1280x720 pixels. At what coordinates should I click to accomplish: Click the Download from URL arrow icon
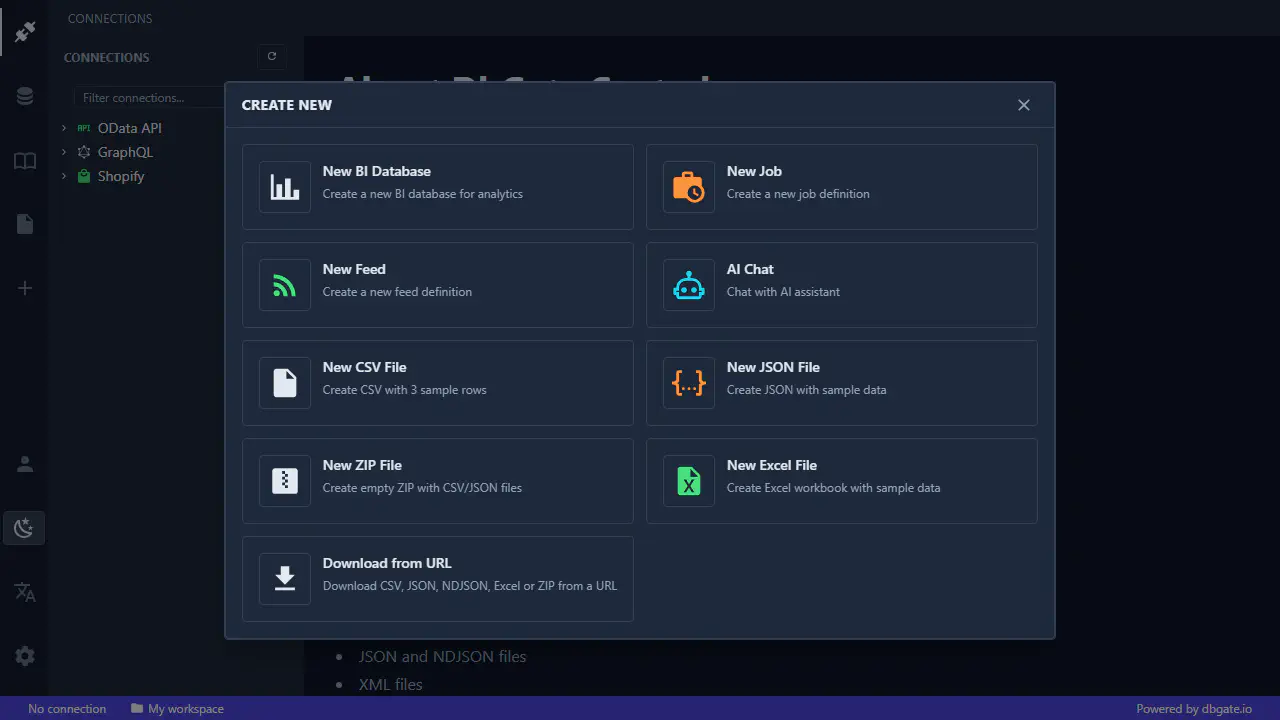point(285,579)
